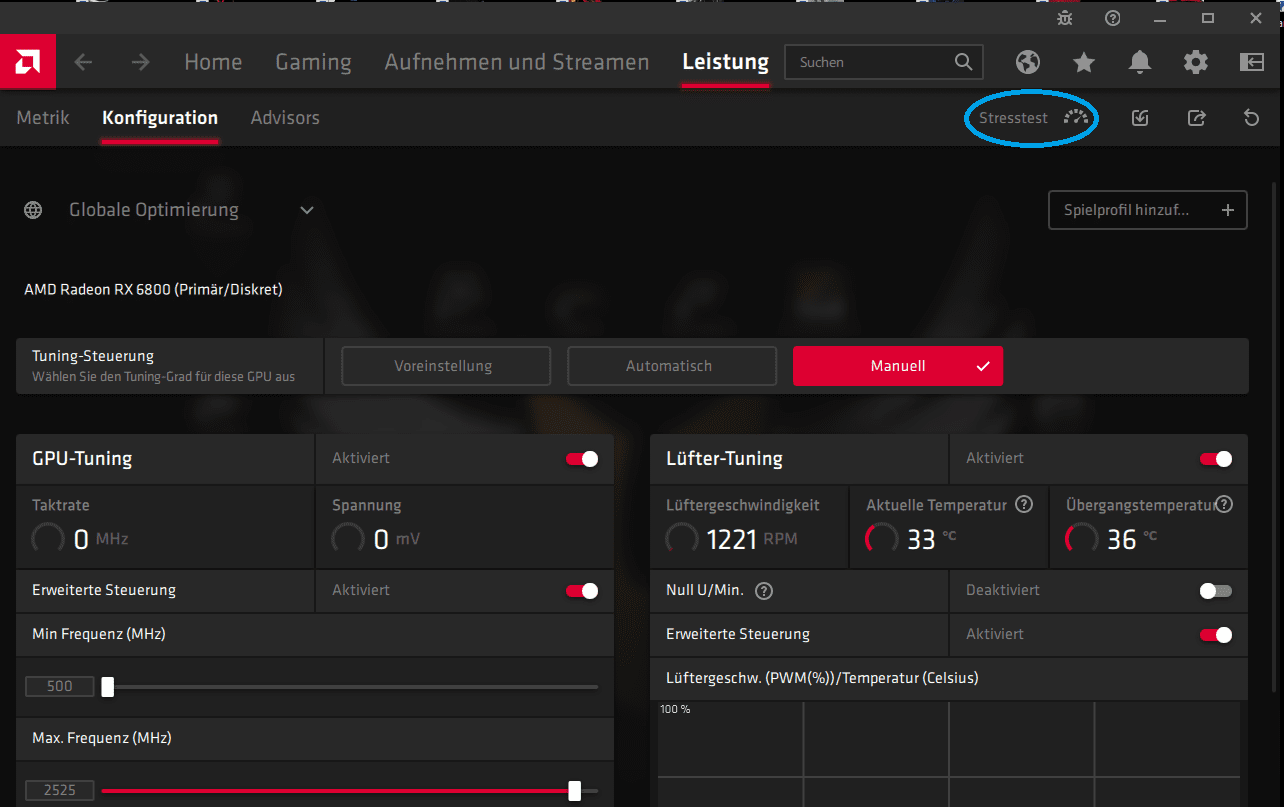This screenshot has height=807, width=1284.
Task: Click the search magnifier icon
Action: click(963, 62)
